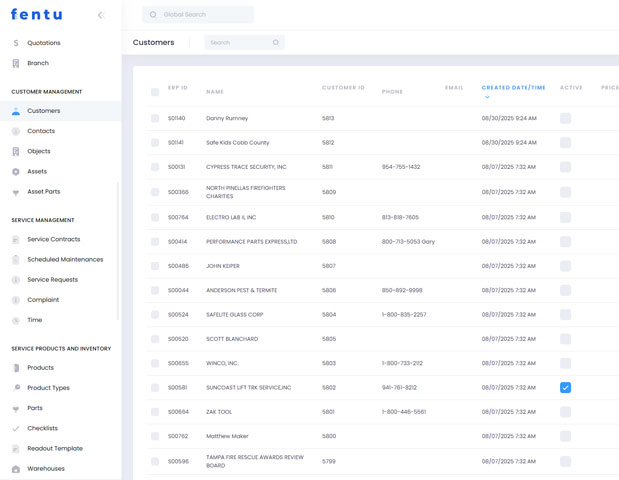This screenshot has height=480, width=619.
Task: Click the magnifier icon in Customers search
Action: pyautogui.click(x=276, y=43)
